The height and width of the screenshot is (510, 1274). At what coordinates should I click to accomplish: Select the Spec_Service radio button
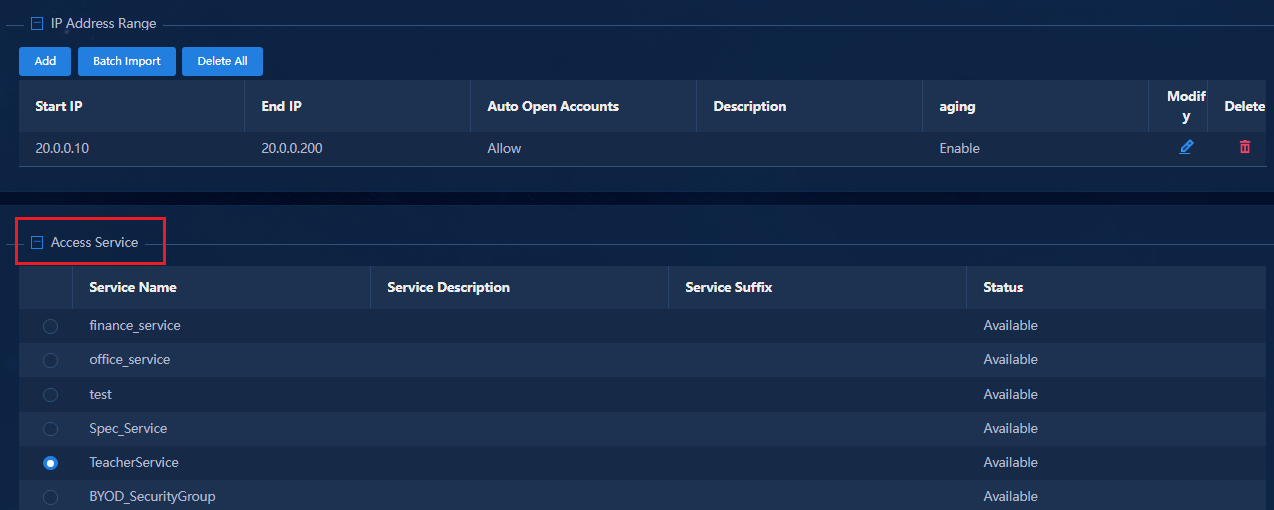(50, 429)
